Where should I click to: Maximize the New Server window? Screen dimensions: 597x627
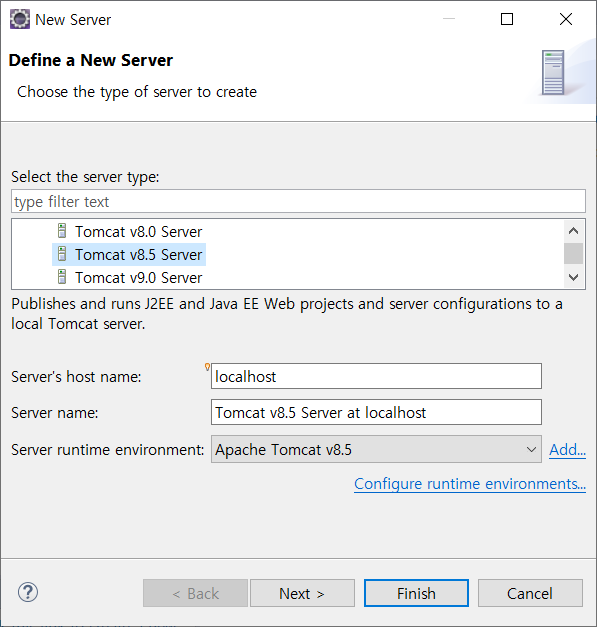(507, 19)
